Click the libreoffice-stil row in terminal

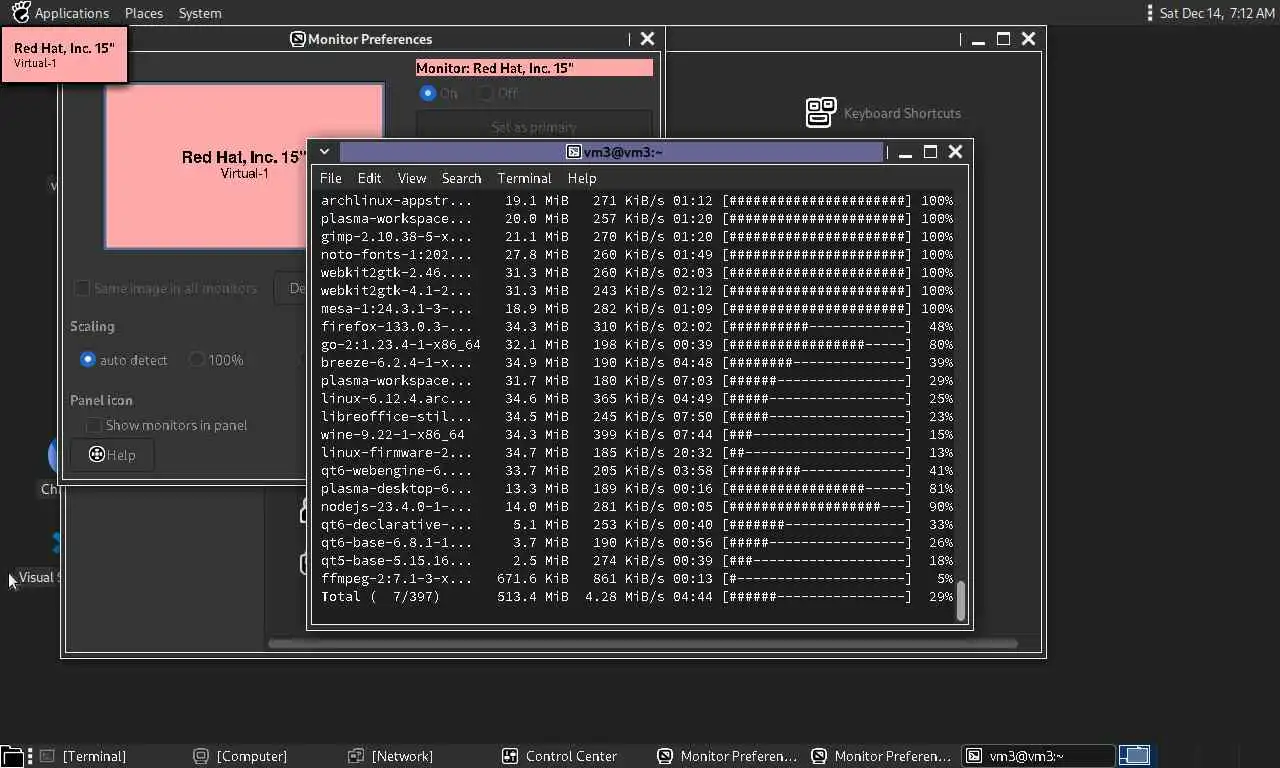[636, 417]
